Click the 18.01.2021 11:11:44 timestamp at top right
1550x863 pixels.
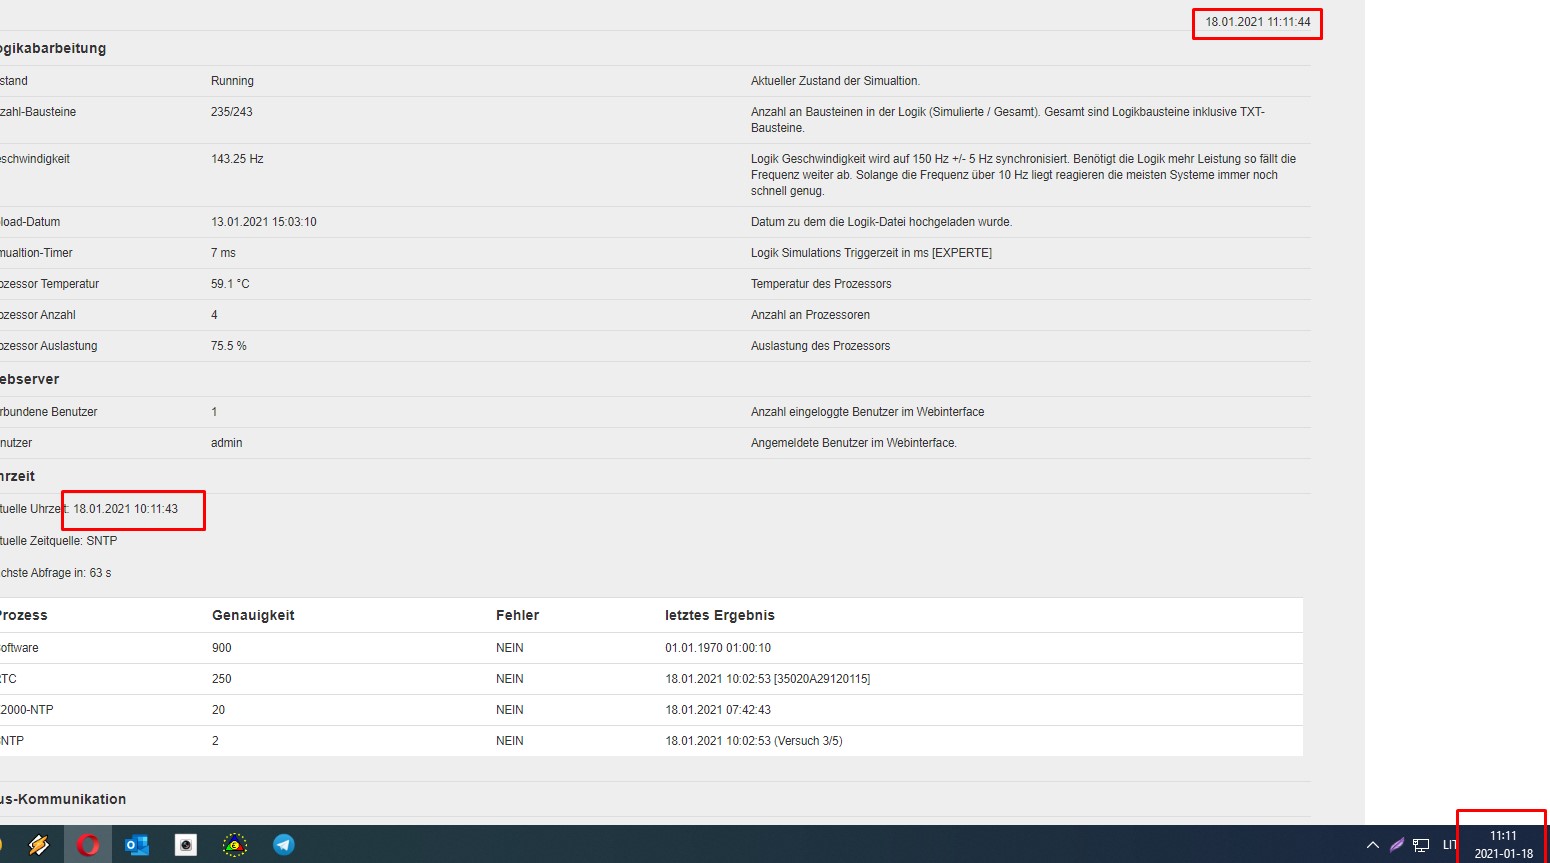pos(1257,22)
